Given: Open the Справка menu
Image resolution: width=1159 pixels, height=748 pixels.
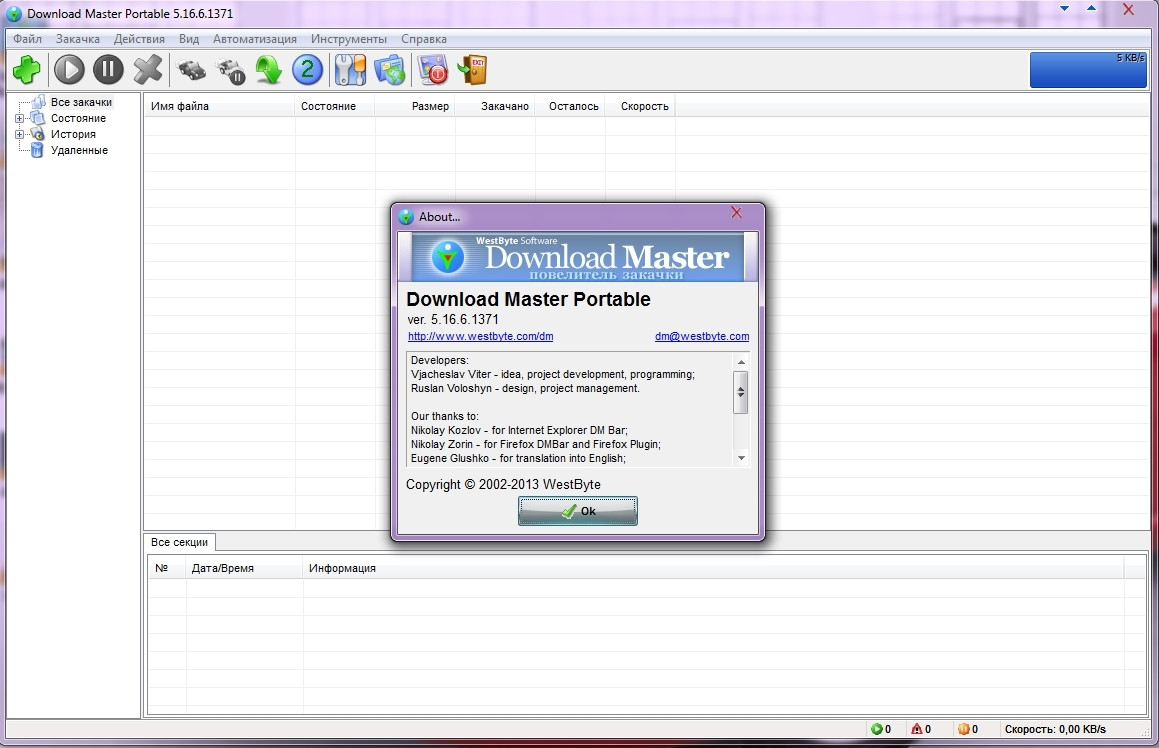Looking at the screenshot, I should click(424, 39).
